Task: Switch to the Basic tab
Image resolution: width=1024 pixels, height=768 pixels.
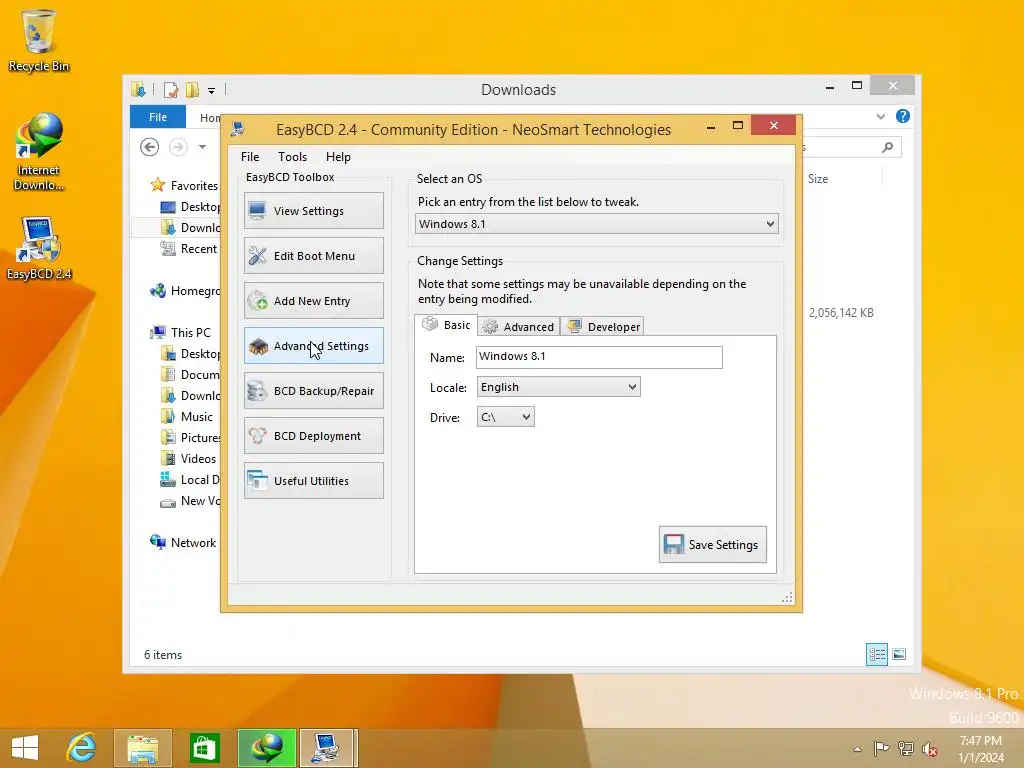Action: (446, 325)
